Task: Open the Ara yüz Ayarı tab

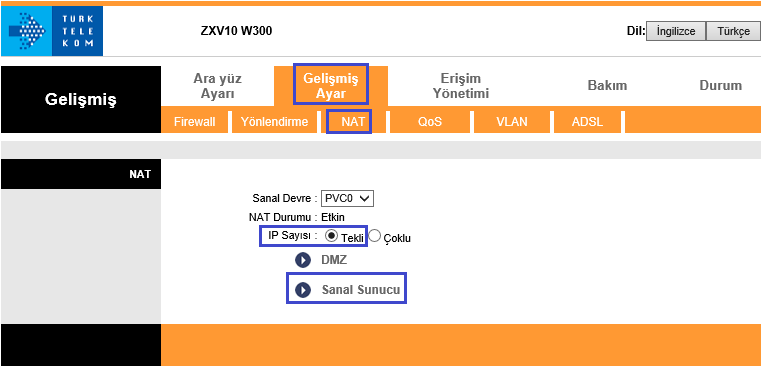Action: [x=218, y=86]
